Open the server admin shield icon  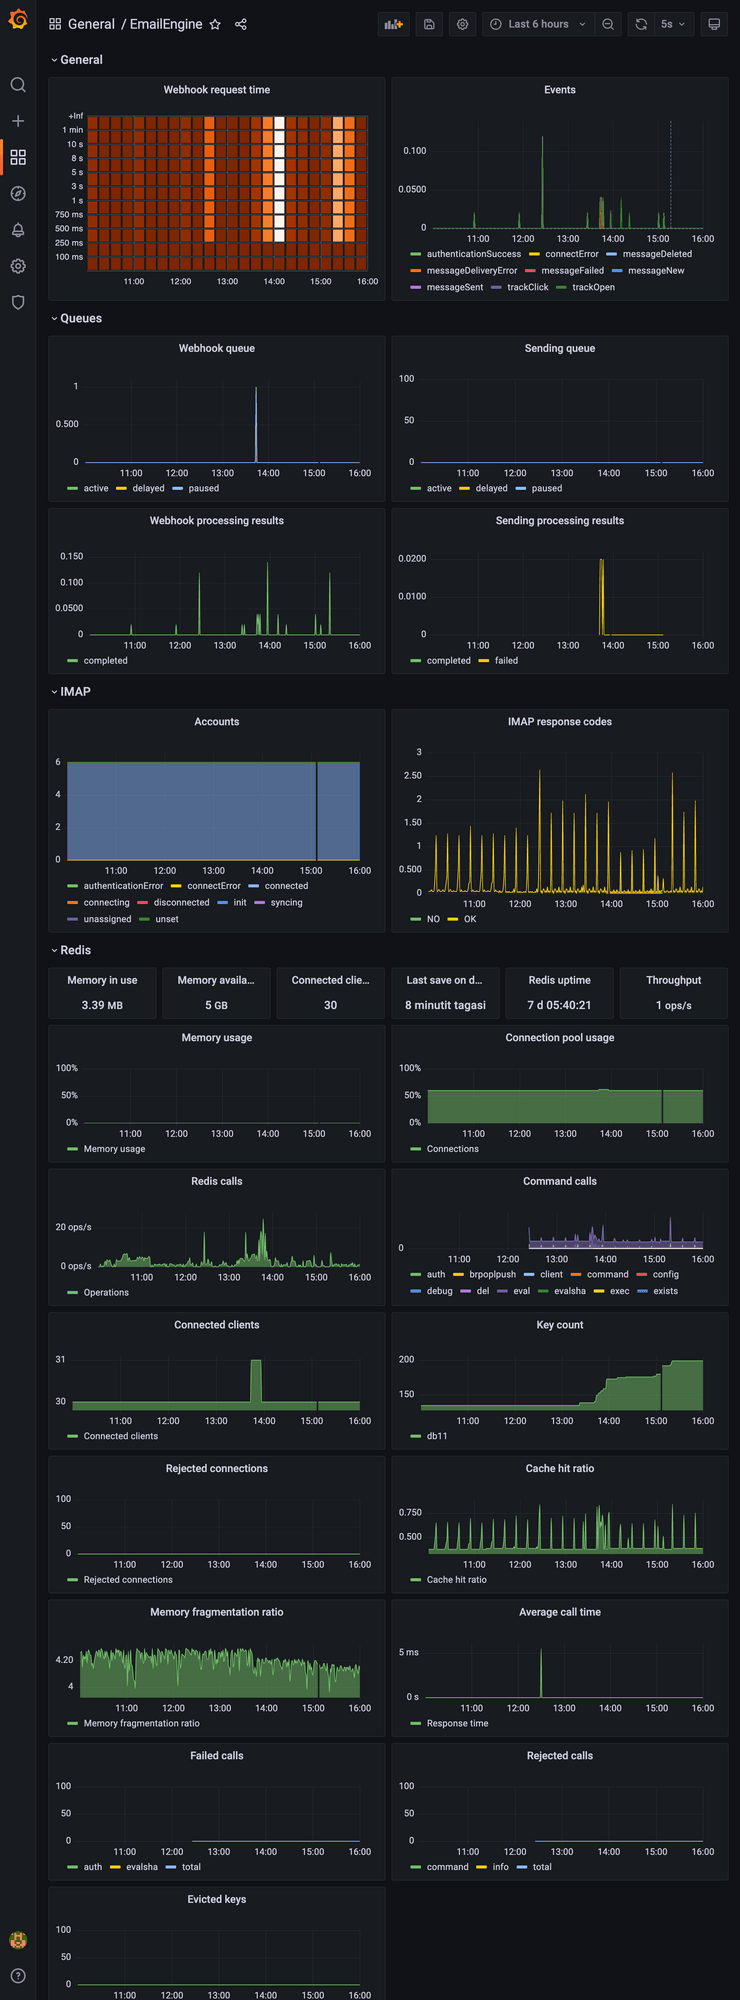[x=18, y=302]
